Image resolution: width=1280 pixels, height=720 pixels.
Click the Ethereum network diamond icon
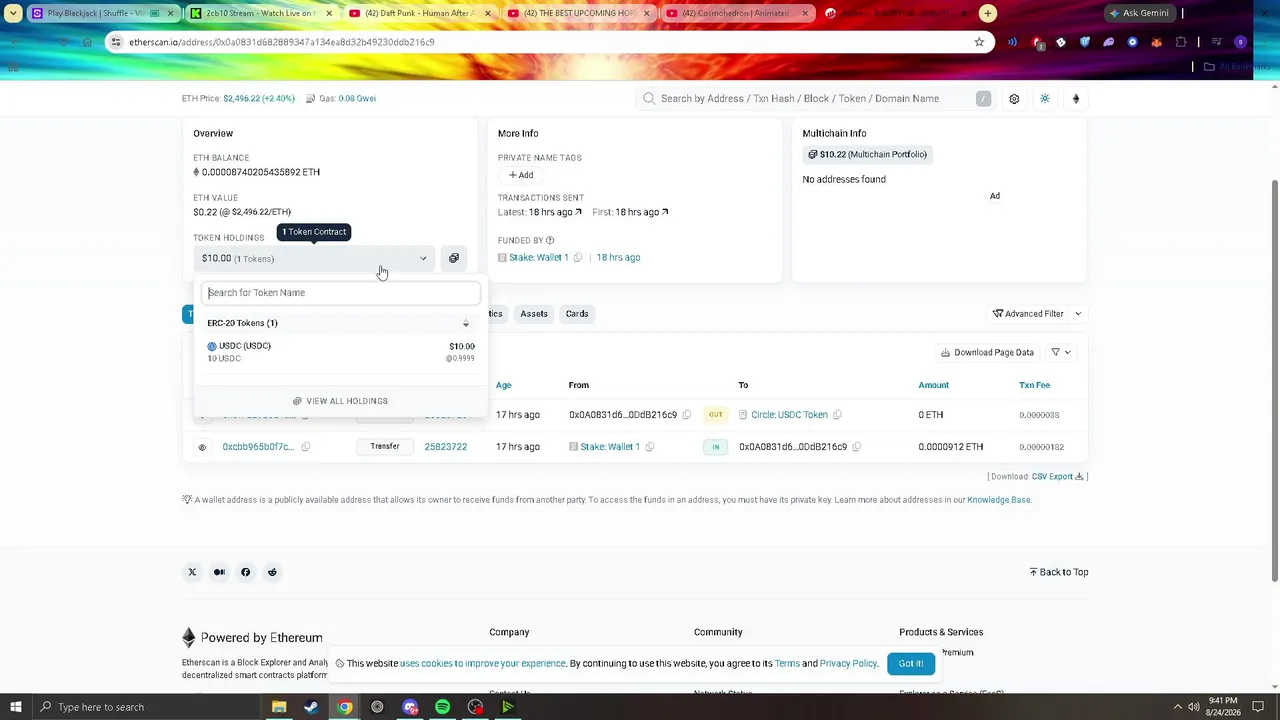tap(1076, 99)
